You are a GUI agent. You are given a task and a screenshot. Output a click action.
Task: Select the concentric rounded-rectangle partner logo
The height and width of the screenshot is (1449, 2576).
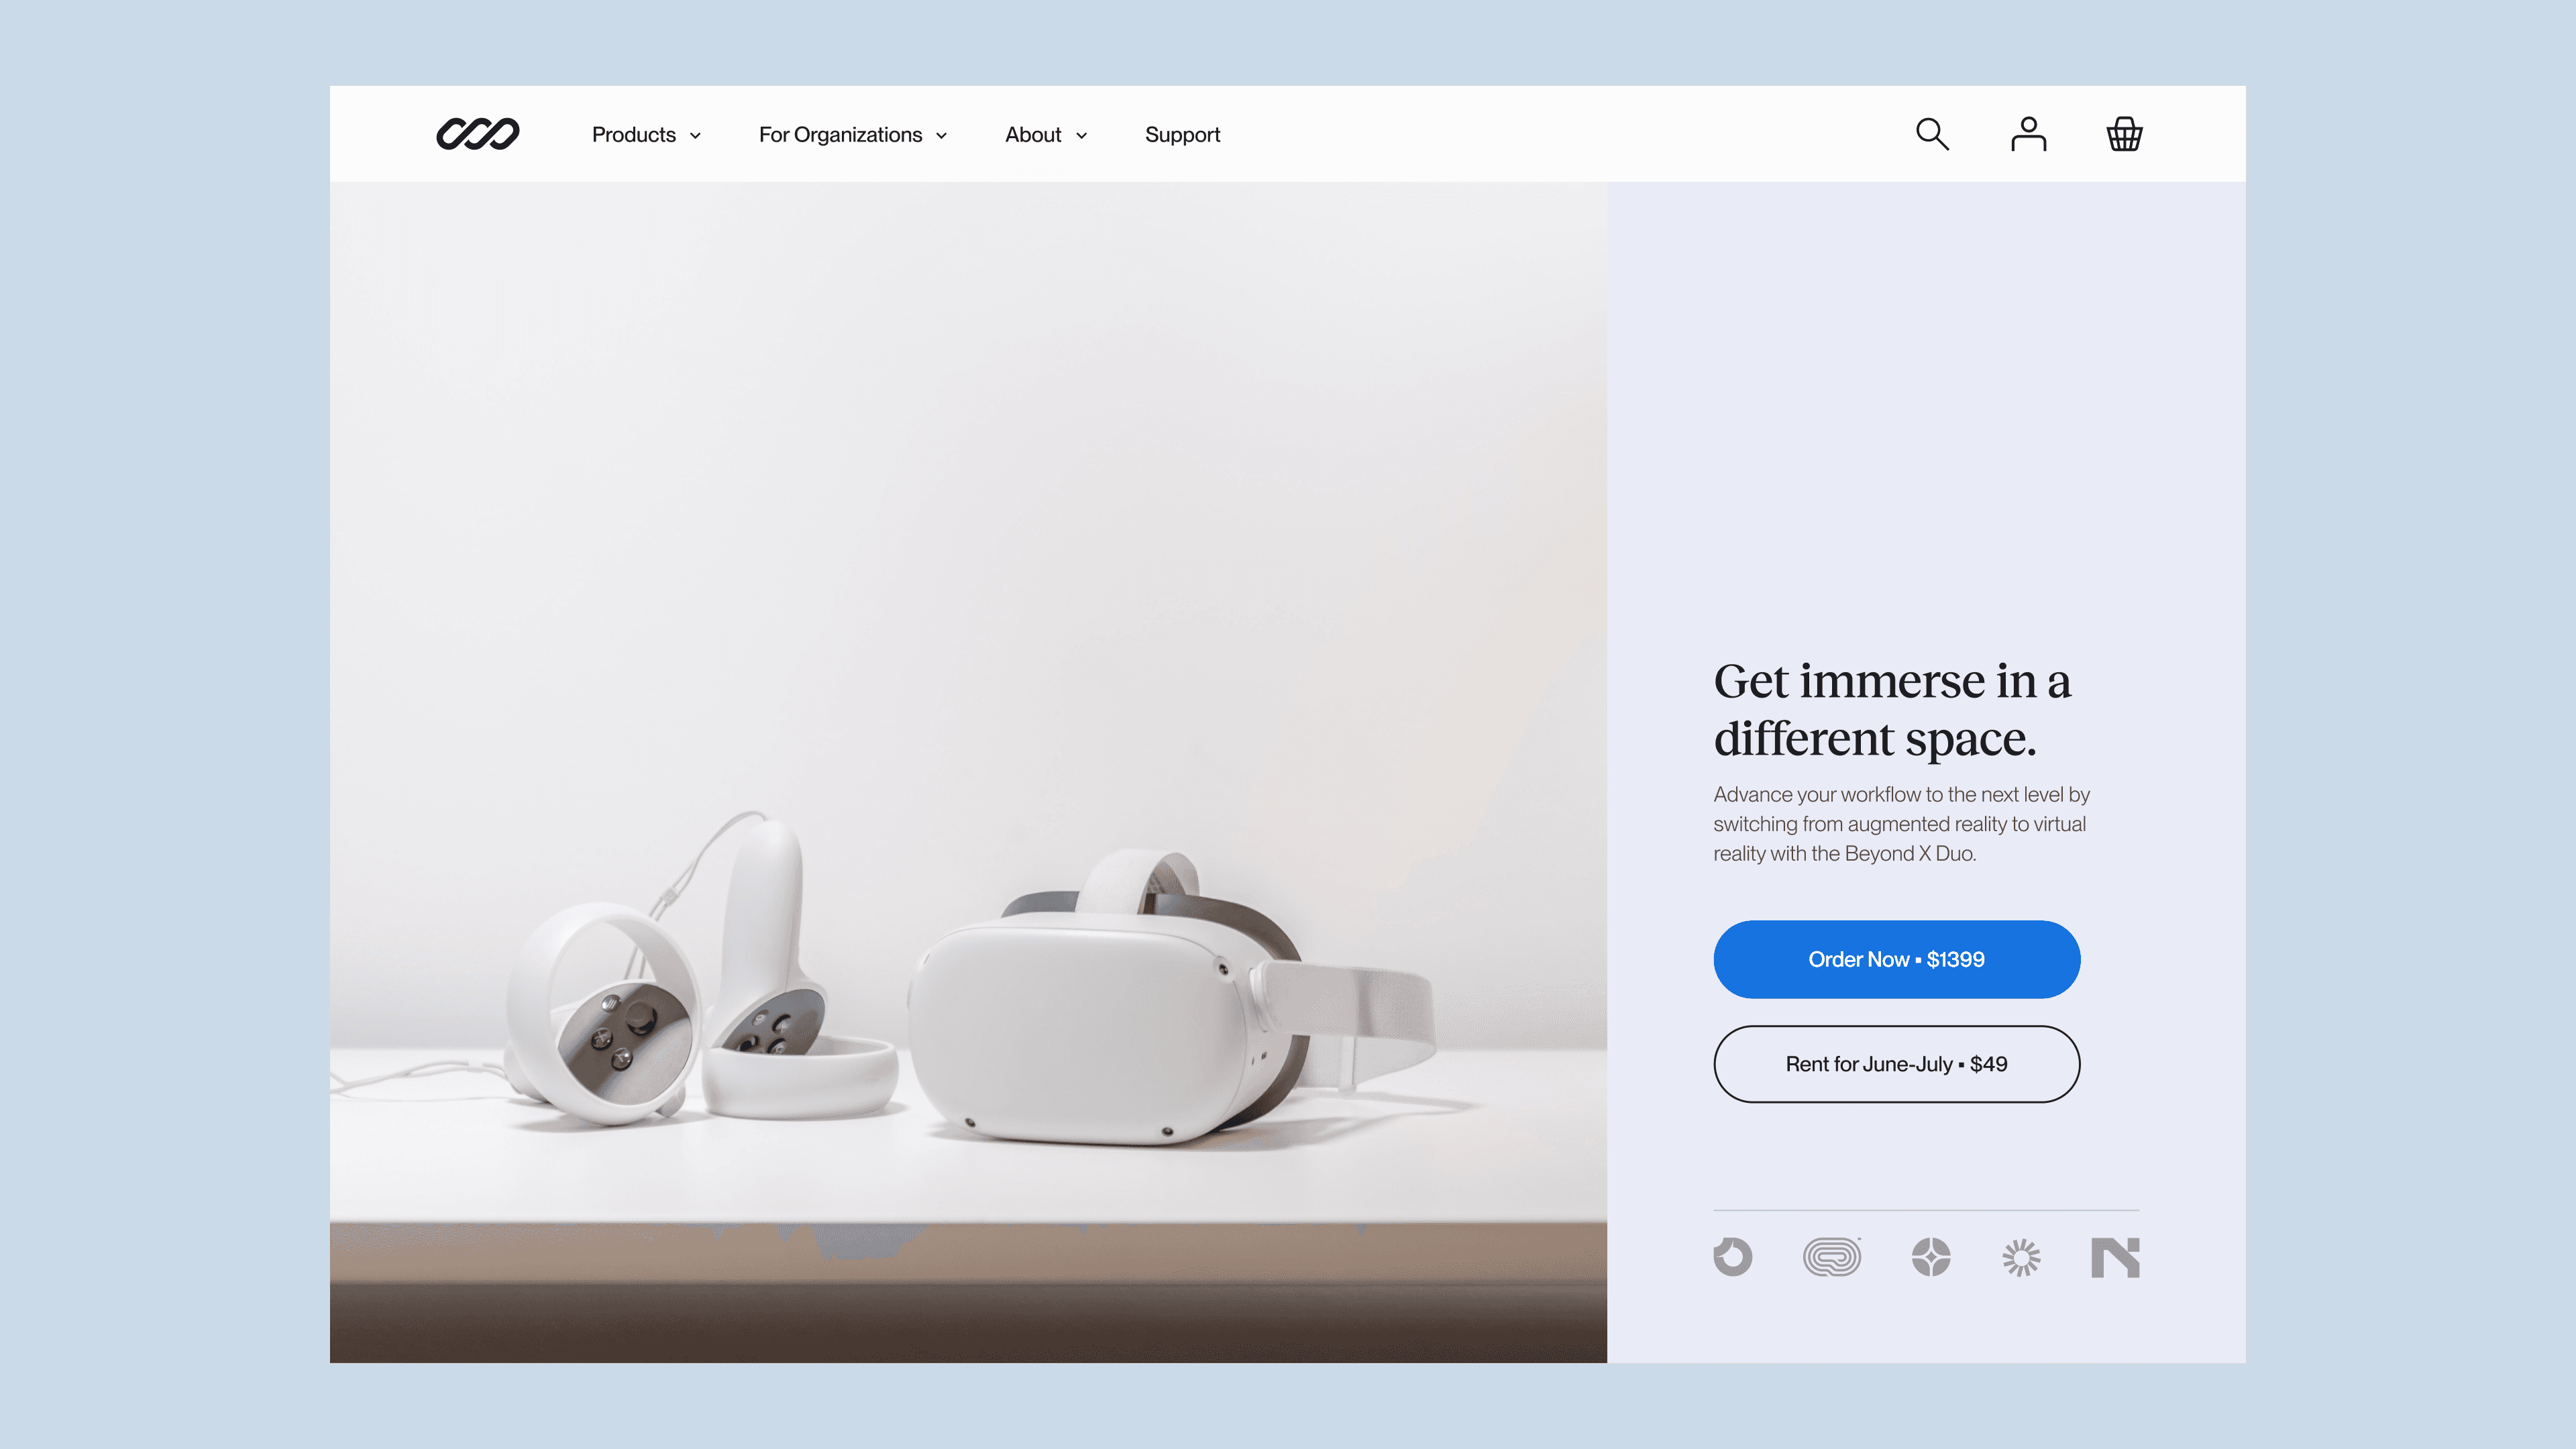pyautogui.click(x=1832, y=1257)
